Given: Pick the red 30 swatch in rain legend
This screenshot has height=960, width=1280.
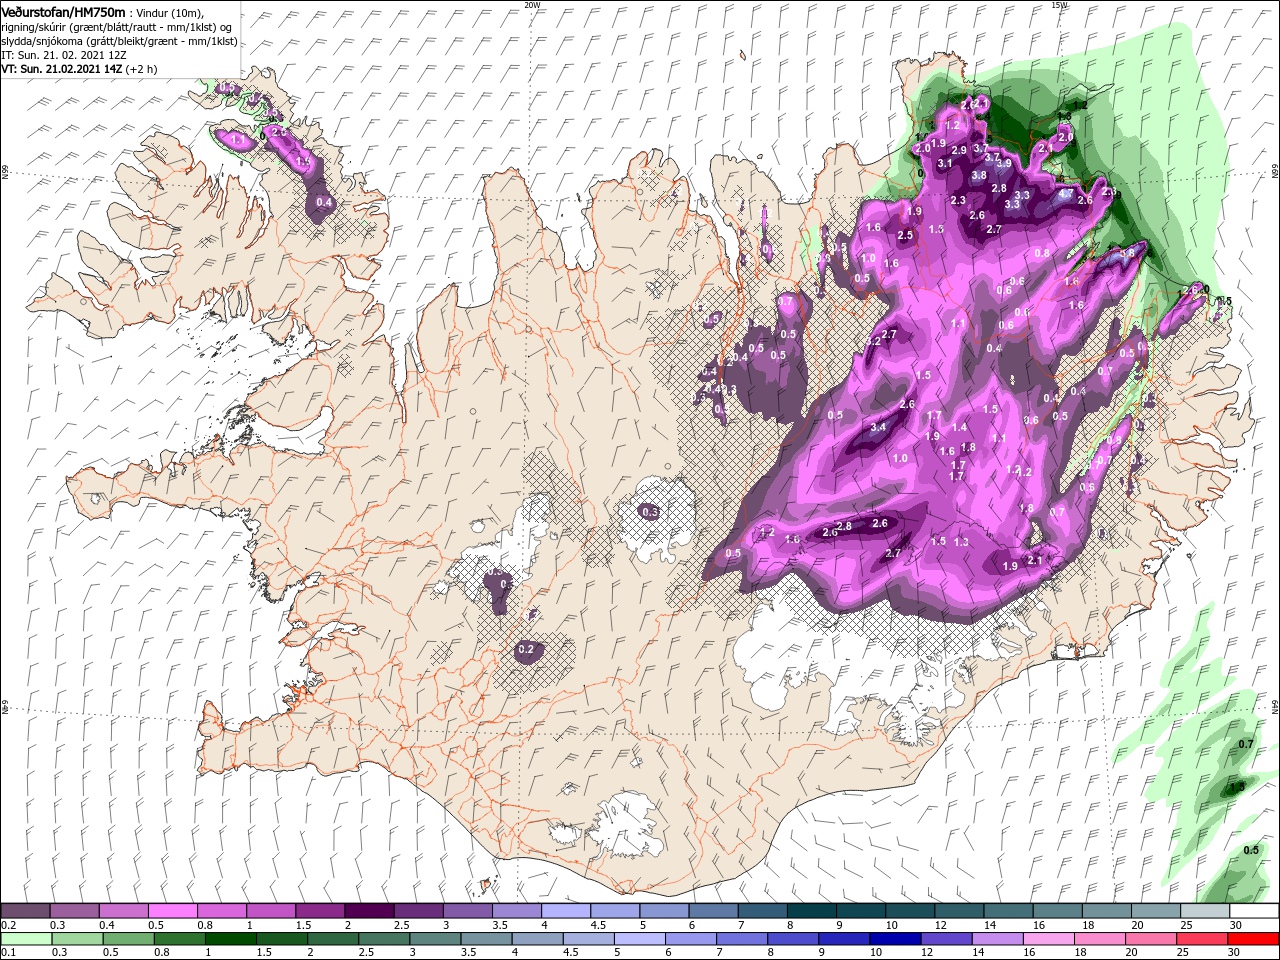Looking at the screenshot, I should pos(1254,938).
